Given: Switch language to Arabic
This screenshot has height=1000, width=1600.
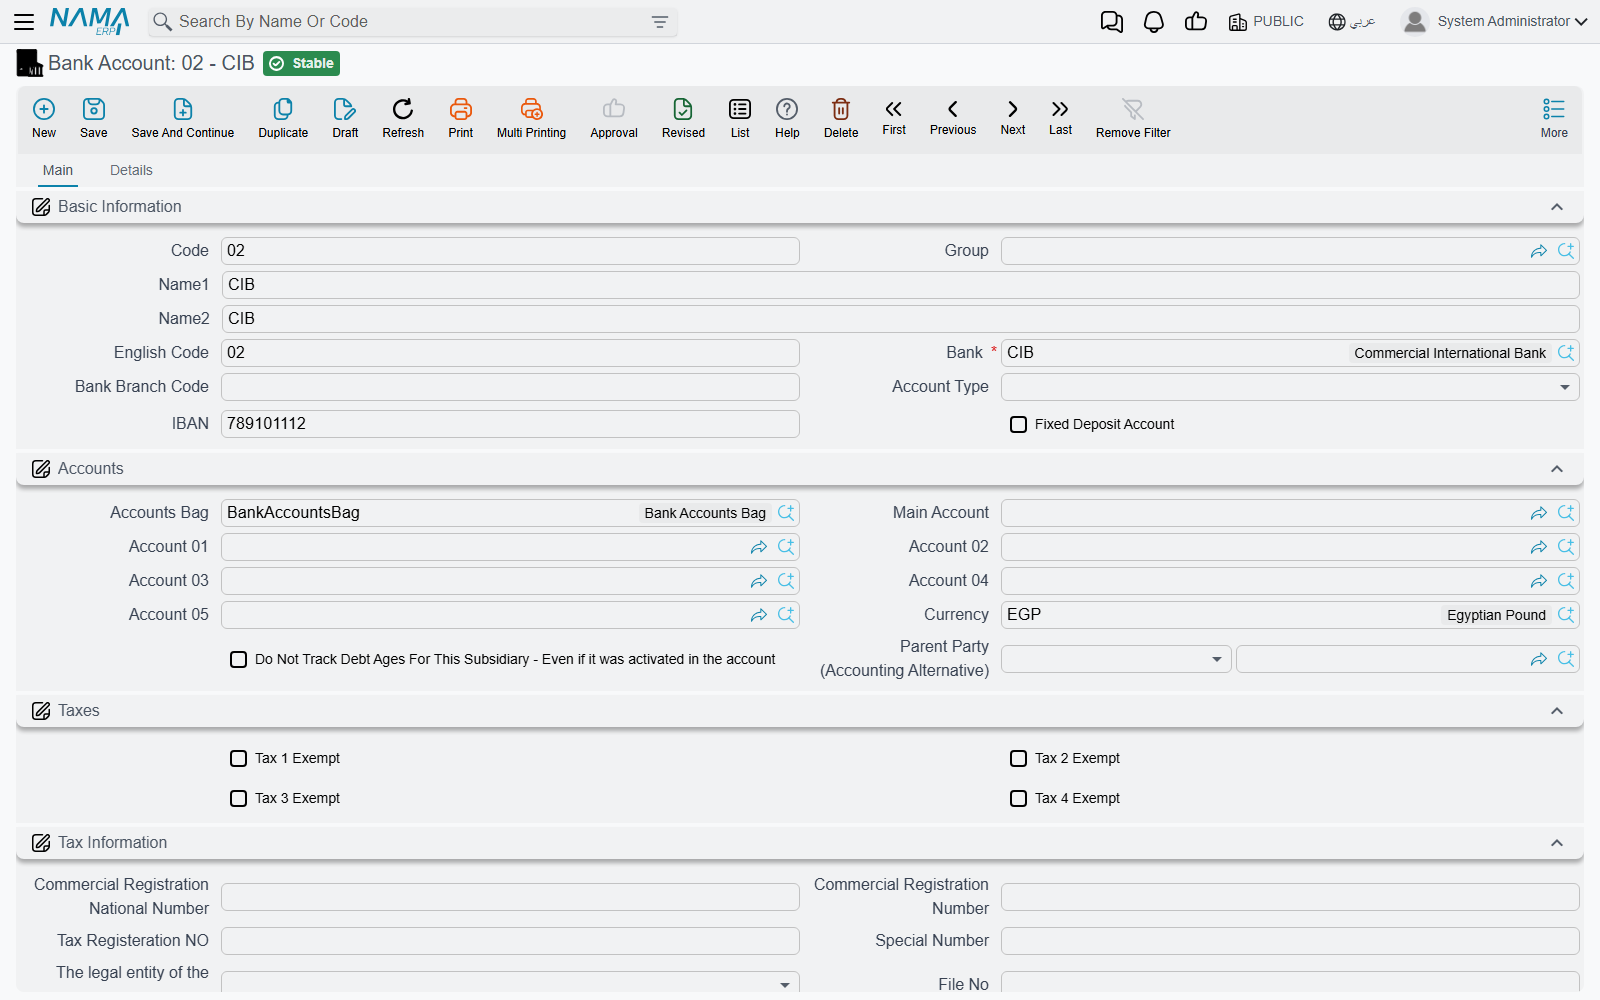Looking at the screenshot, I should click(1352, 22).
